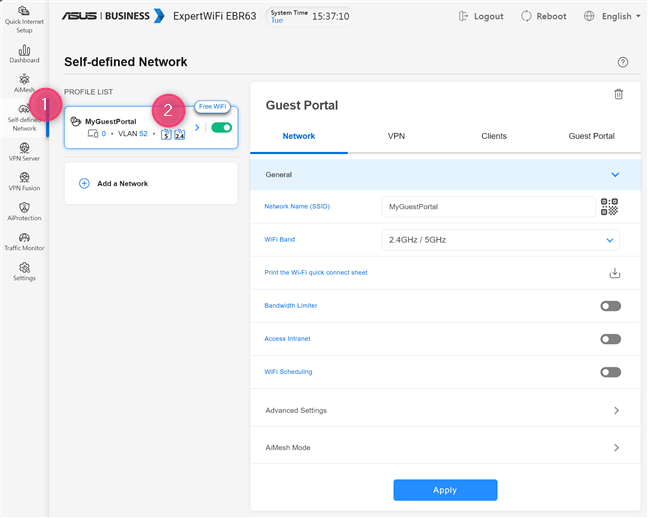Image resolution: width=648 pixels, height=518 pixels.
Task: Switch to the Network tab
Action: pyautogui.click(x=299, y=136)
